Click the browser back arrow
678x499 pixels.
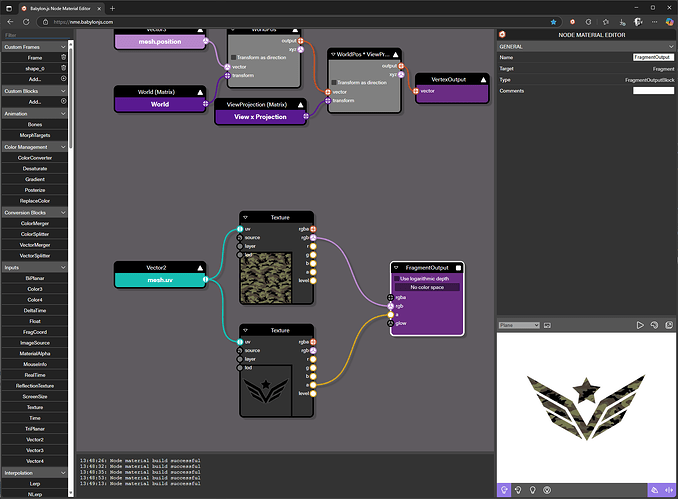click(10, 22)
